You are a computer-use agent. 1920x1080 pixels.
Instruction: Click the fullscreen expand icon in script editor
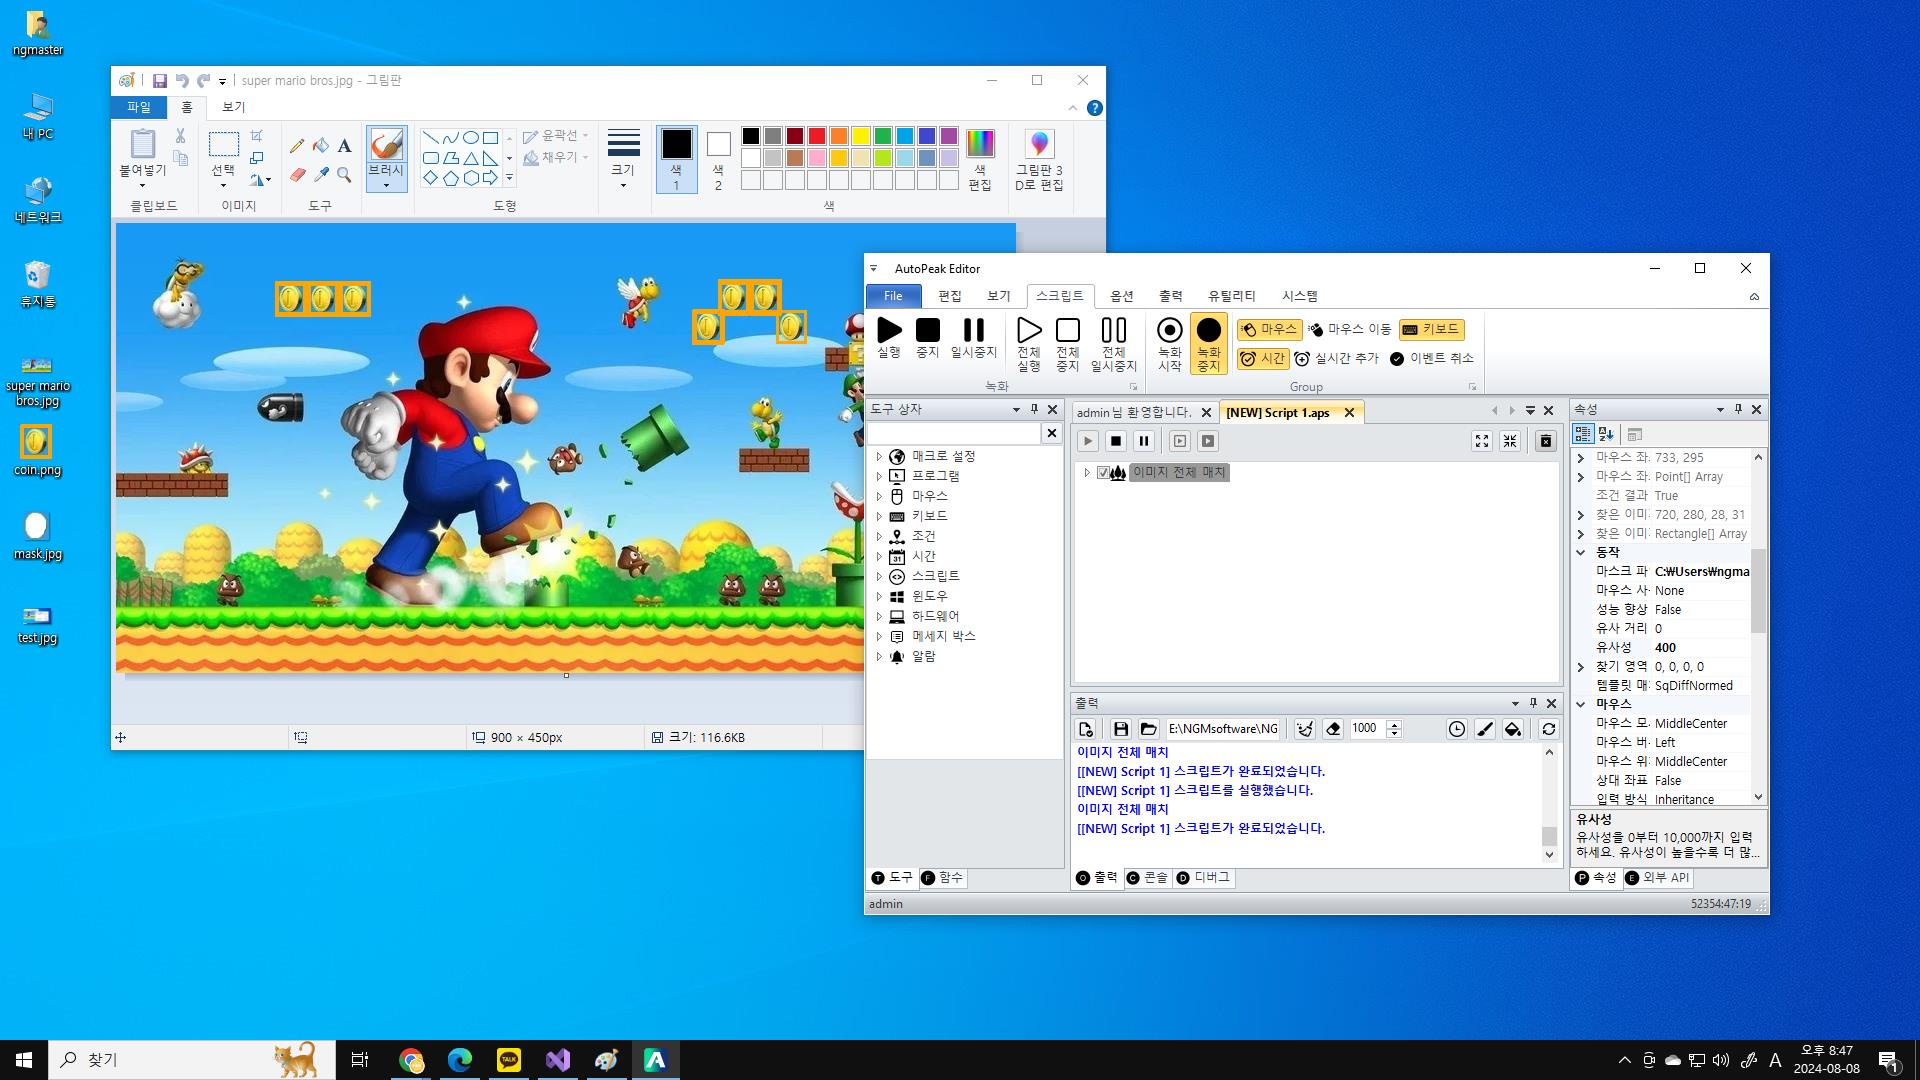tap(1481, 441)
